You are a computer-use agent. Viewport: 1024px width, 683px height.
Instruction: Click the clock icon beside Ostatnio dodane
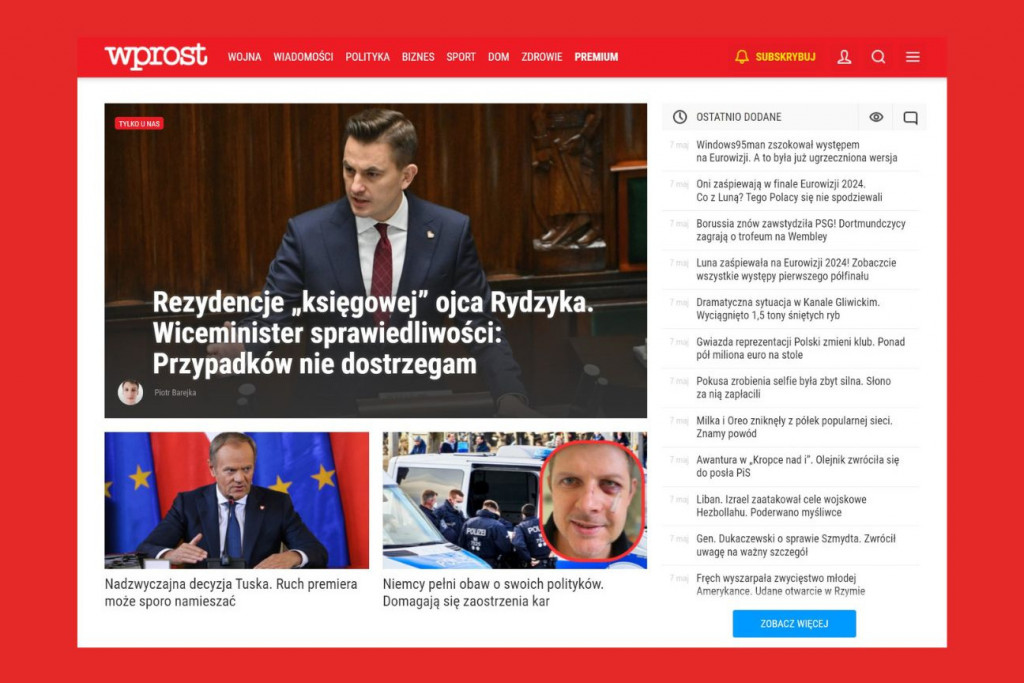(680, 117)
